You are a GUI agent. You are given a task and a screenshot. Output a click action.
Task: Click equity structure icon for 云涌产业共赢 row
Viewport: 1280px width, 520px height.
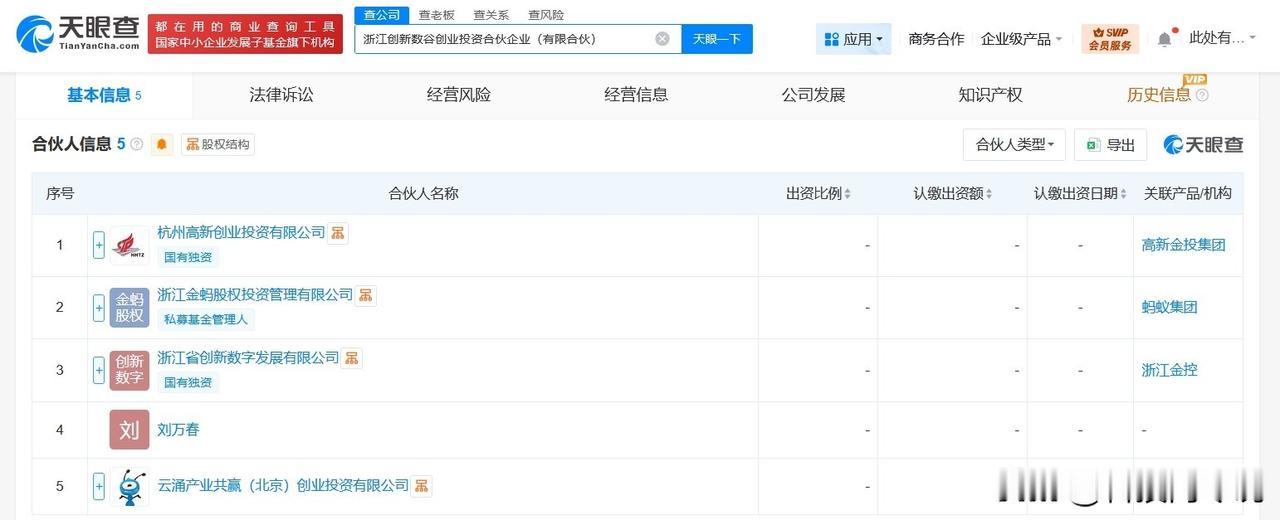pyautogui.click(x=422, y=486)
